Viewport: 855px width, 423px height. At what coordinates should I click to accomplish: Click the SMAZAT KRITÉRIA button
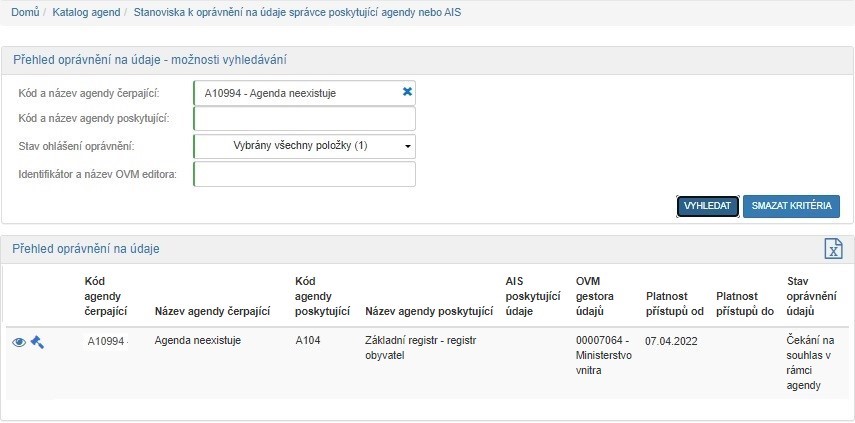click(x=791, y=206)
